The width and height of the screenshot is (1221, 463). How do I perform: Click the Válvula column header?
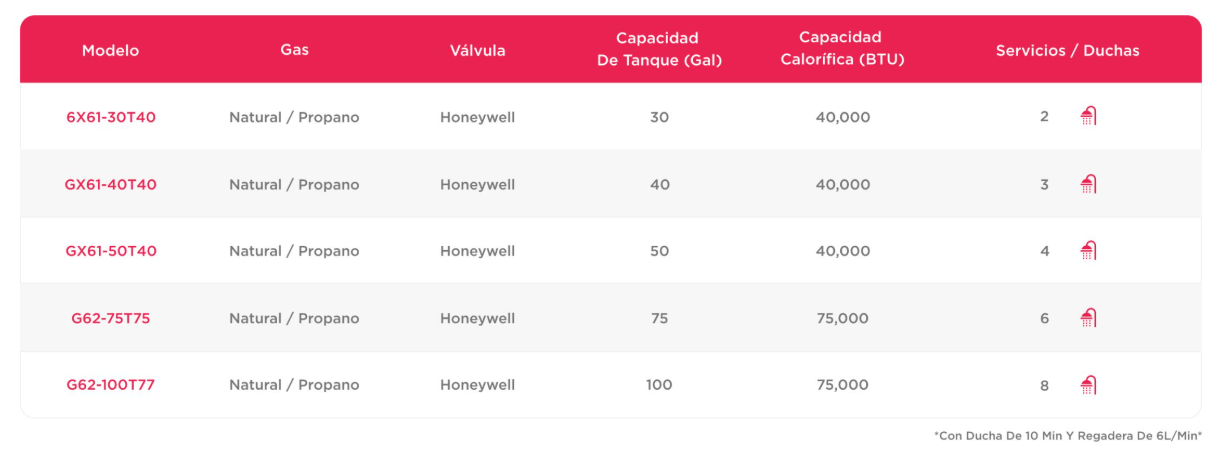(x=478, y=50)
